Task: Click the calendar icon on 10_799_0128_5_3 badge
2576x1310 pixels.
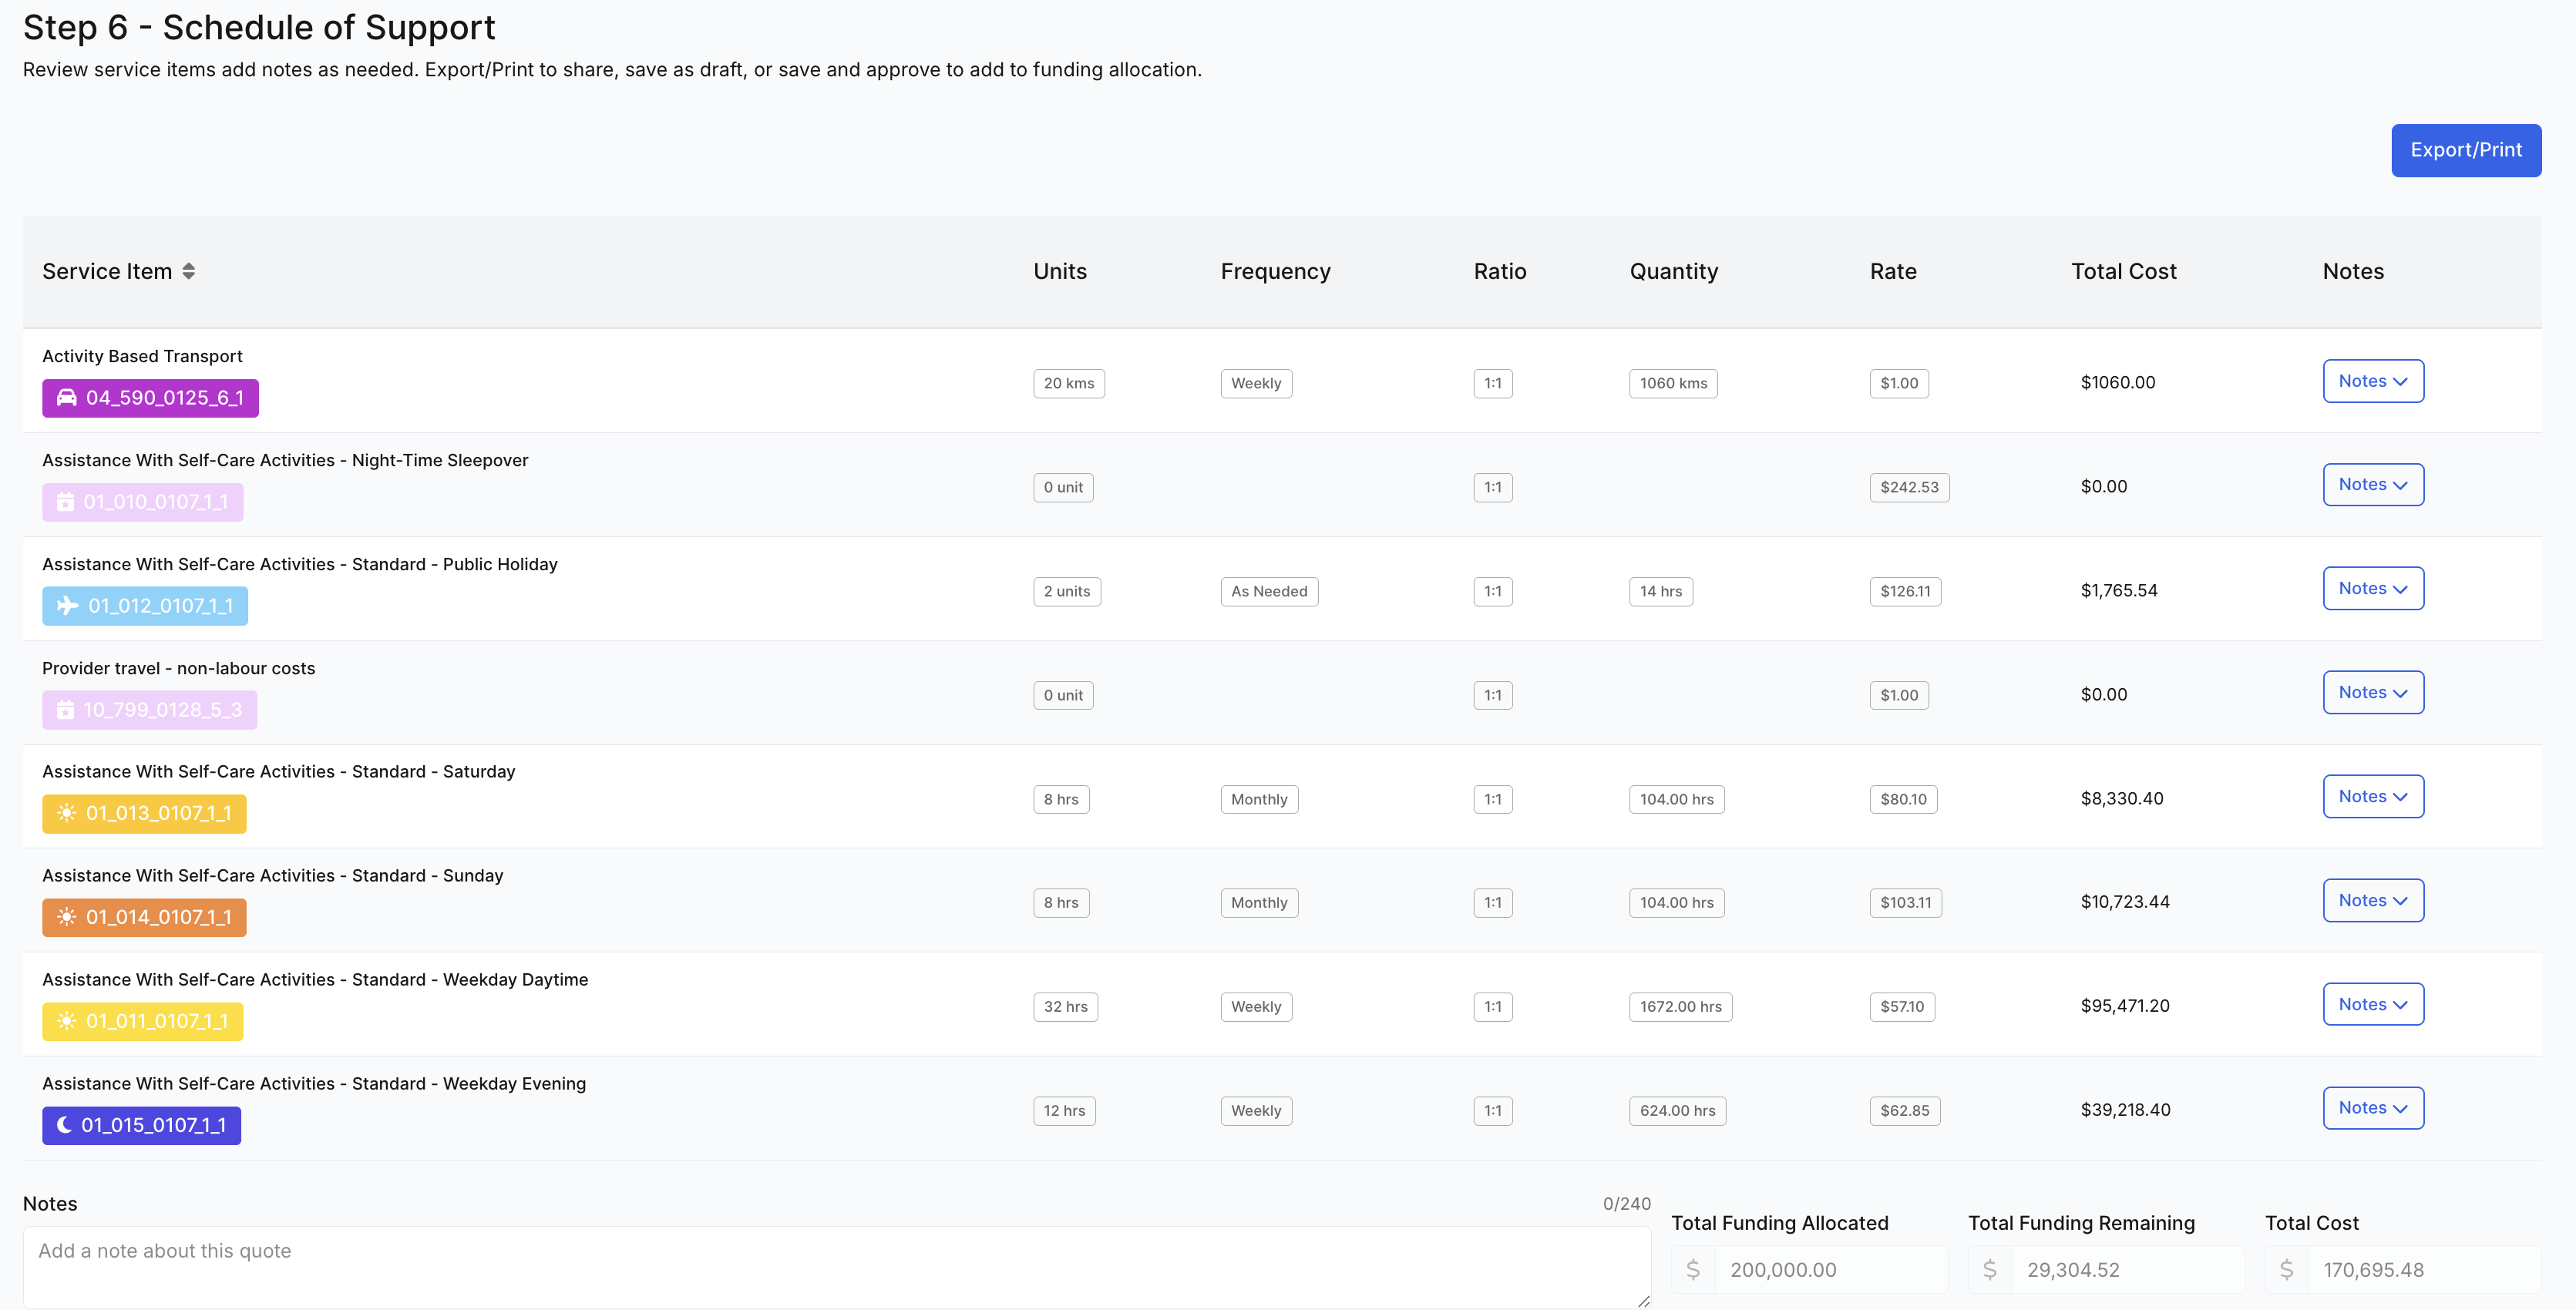Action: point(65,710)
